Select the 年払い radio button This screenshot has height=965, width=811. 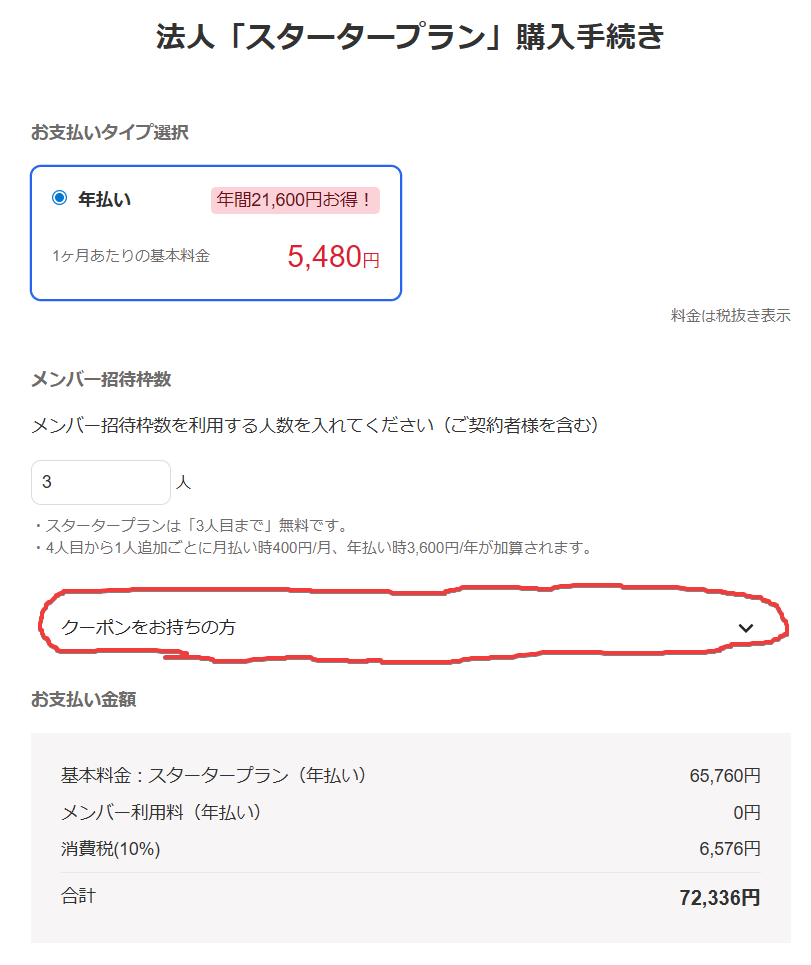coord(59,198)
